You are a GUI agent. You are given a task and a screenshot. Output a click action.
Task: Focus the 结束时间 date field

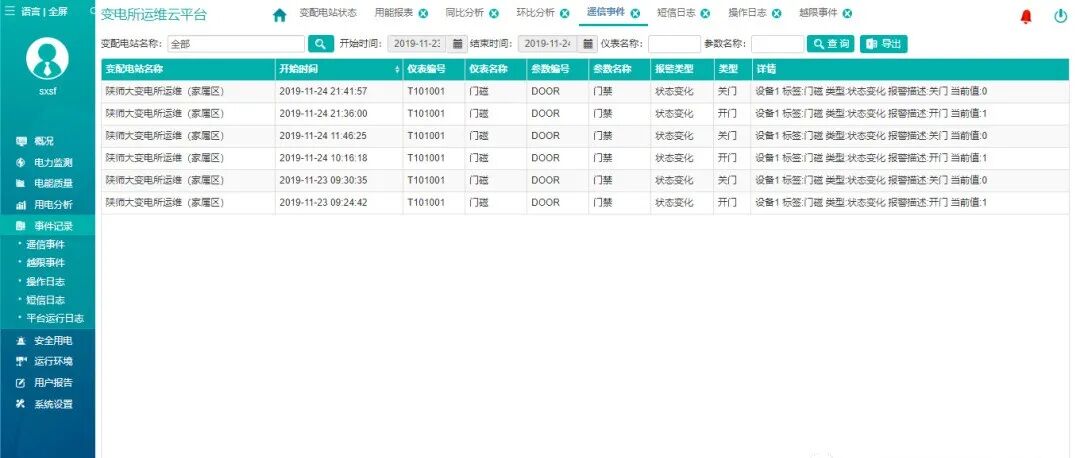(x=548, y=44)
